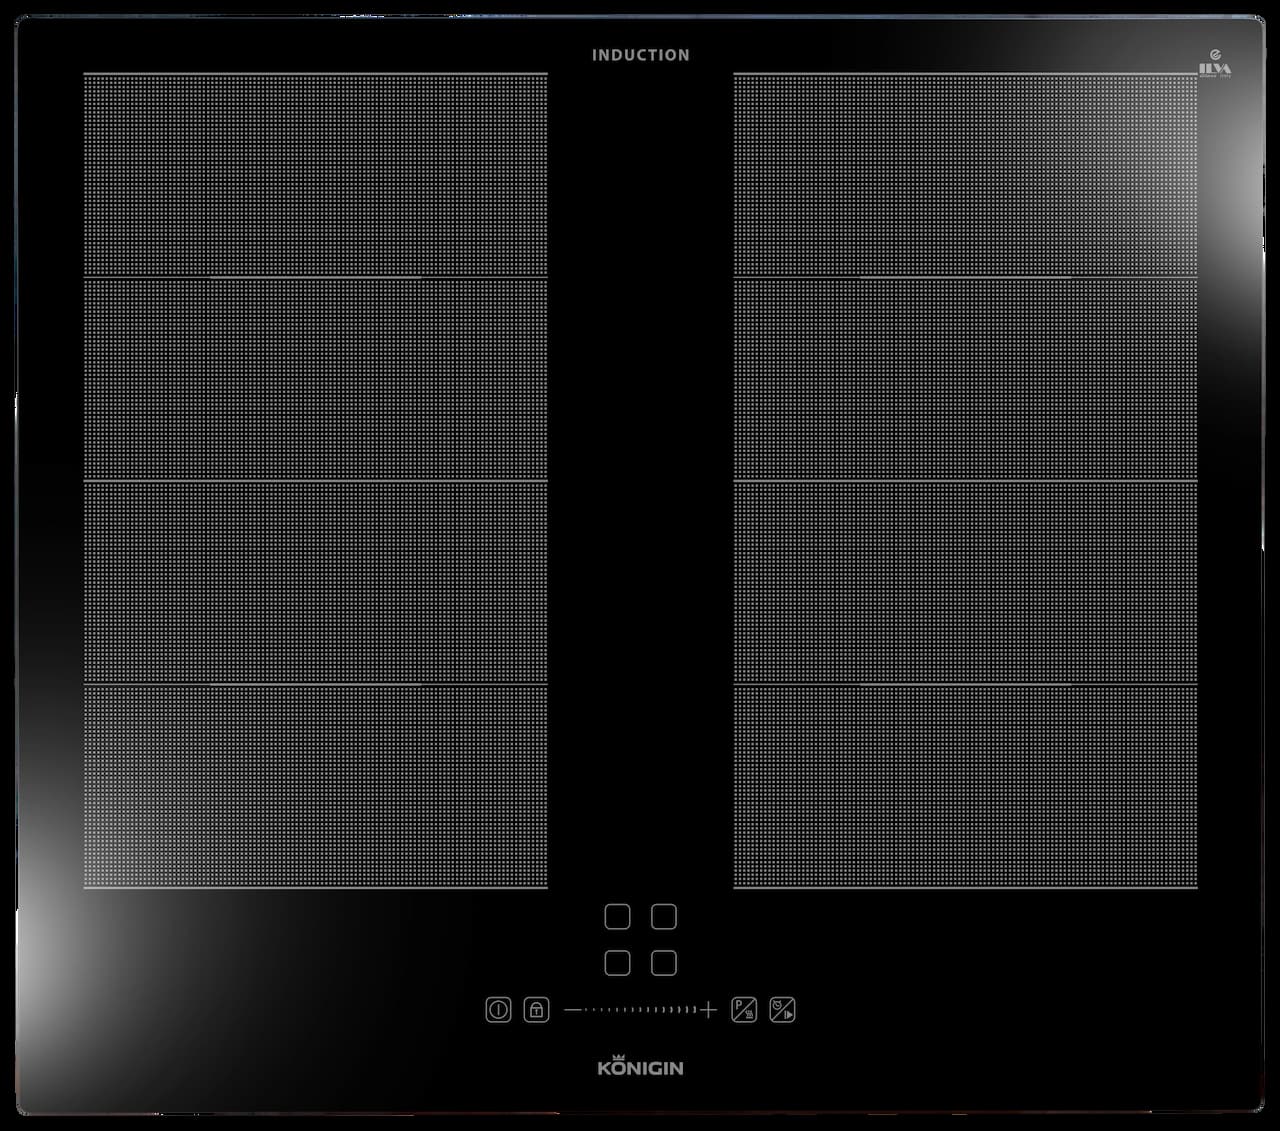The image size is (1280, 1131).
Task: Select the bottom-left zone selector square
Action: [x=617, y=963]
